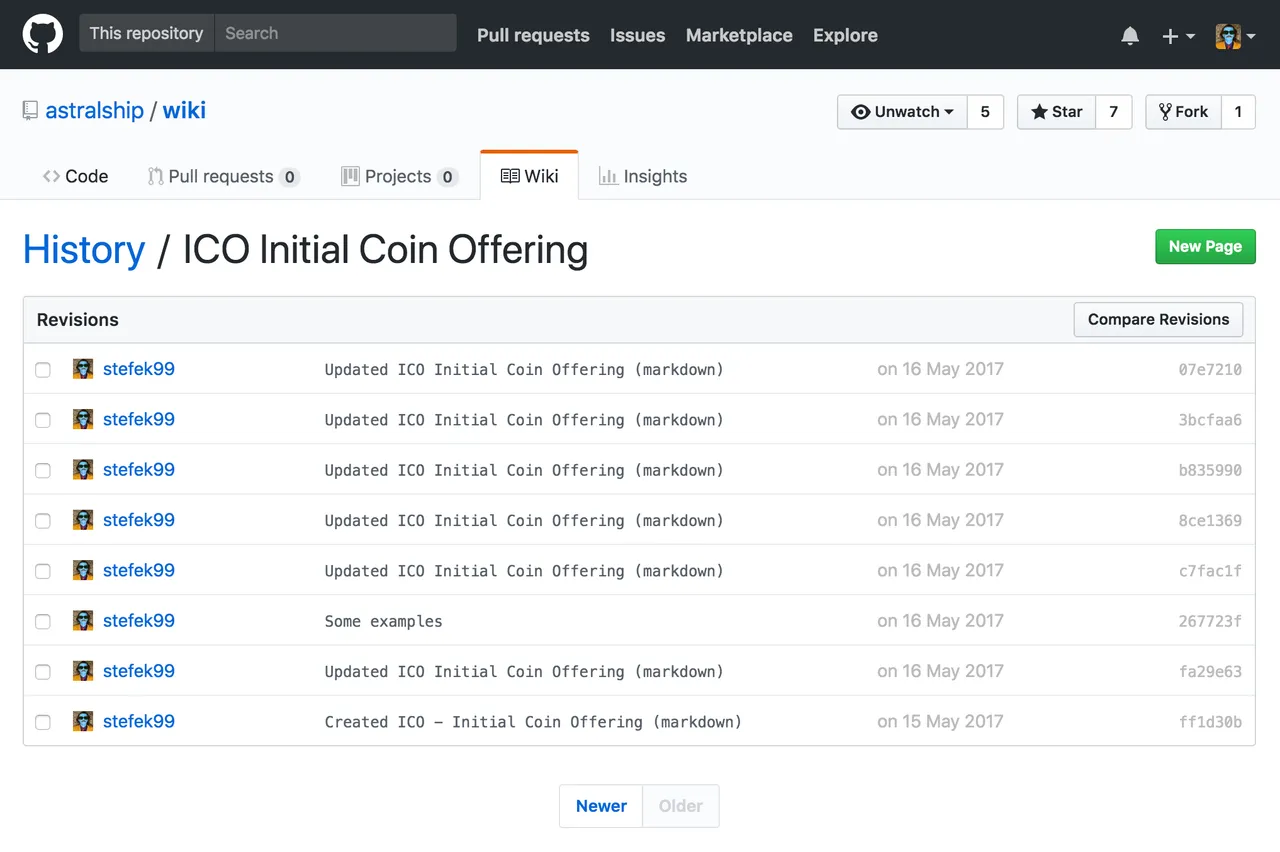Switch to the Code tab
Screen dimensions: 1280x852
click(75, 176)
